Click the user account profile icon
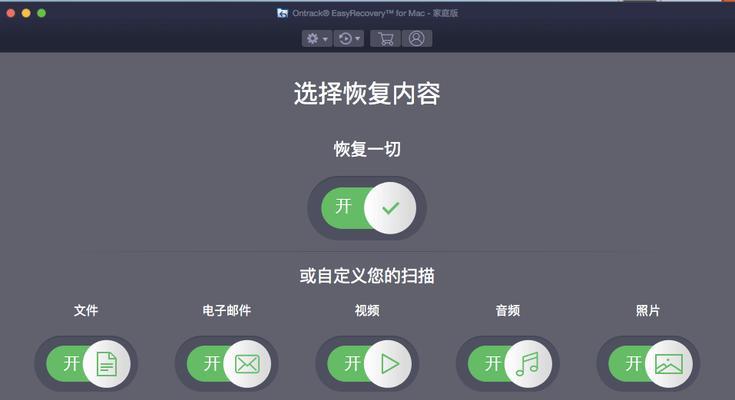Screen dimensions: 735x400 (x=416, y=38)
